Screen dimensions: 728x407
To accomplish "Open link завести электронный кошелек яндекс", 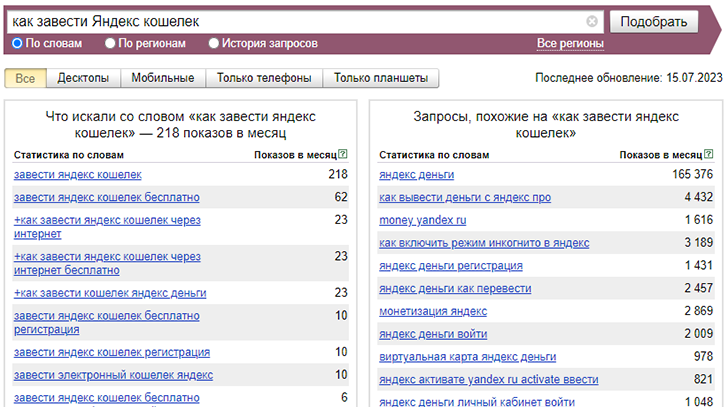I will coord(113,375).
